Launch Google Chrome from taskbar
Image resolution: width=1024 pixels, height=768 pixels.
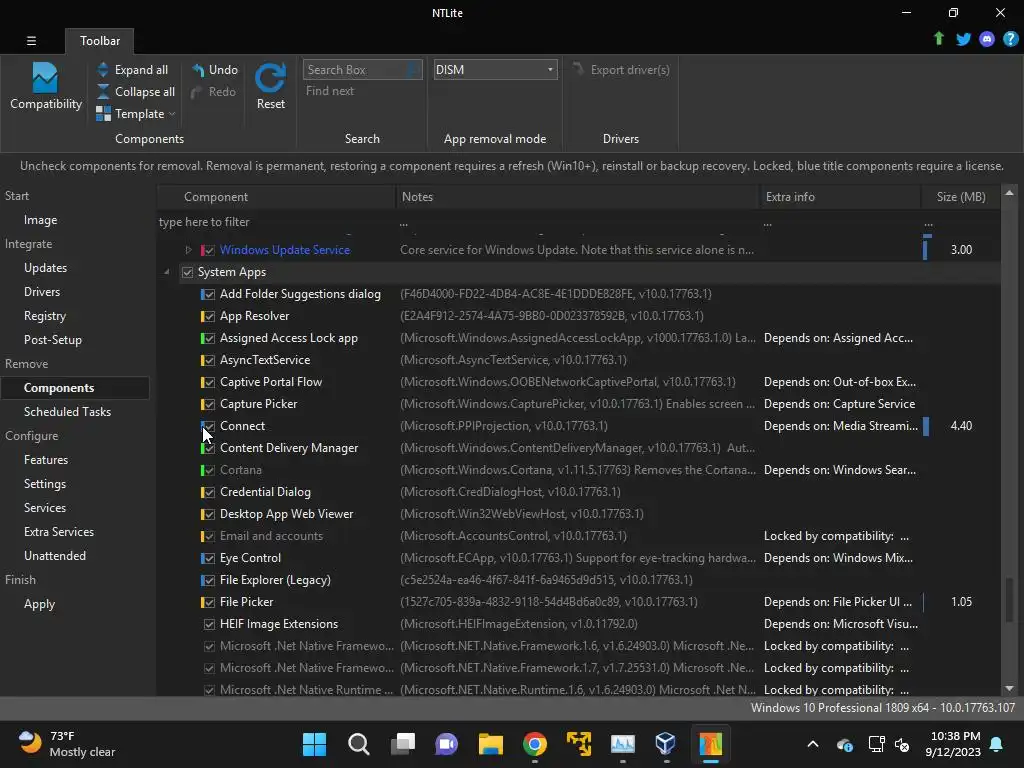pos(534,744)
